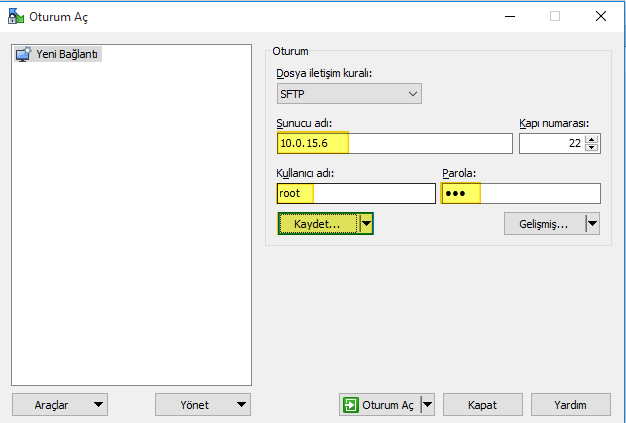Image resolution: width=626 pixels, height=423 pixels.
Task: Click the Kullanıcı adı label
Action: coord(305,173)
